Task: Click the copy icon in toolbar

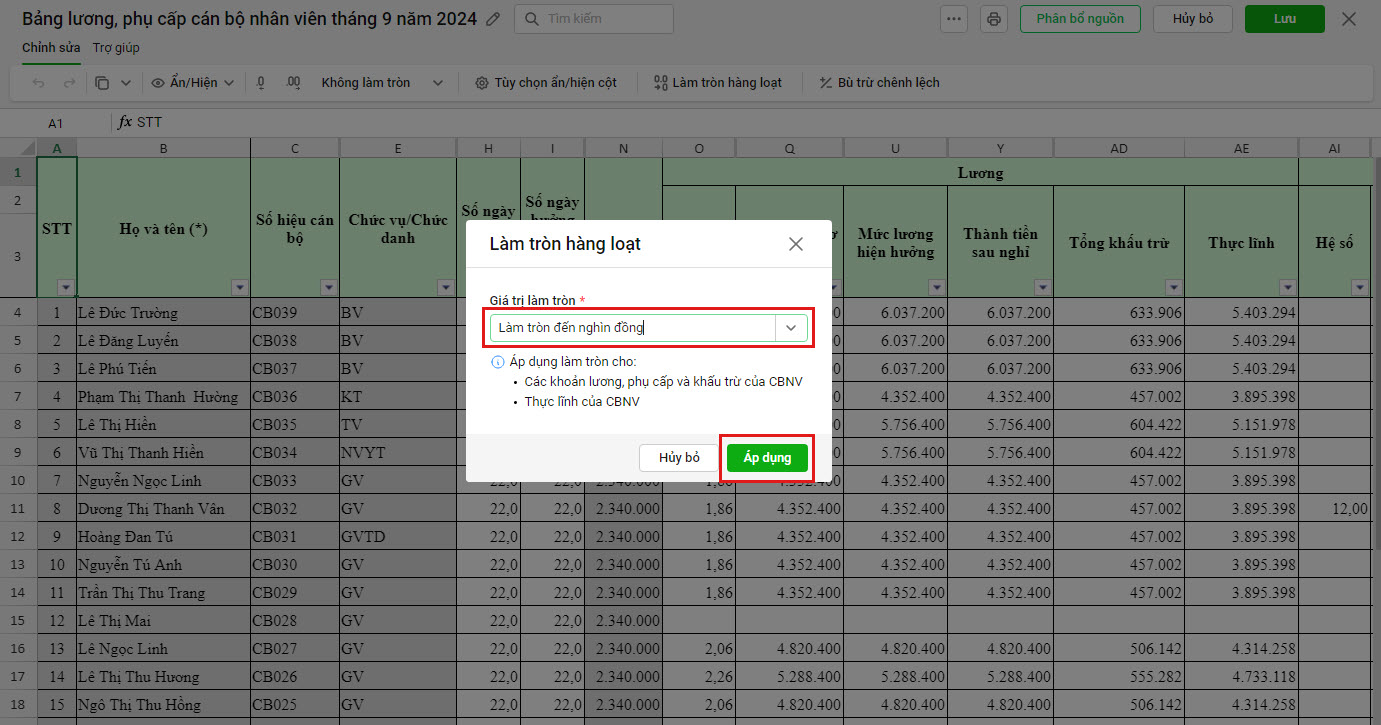Action: click(x=102, y=83)
